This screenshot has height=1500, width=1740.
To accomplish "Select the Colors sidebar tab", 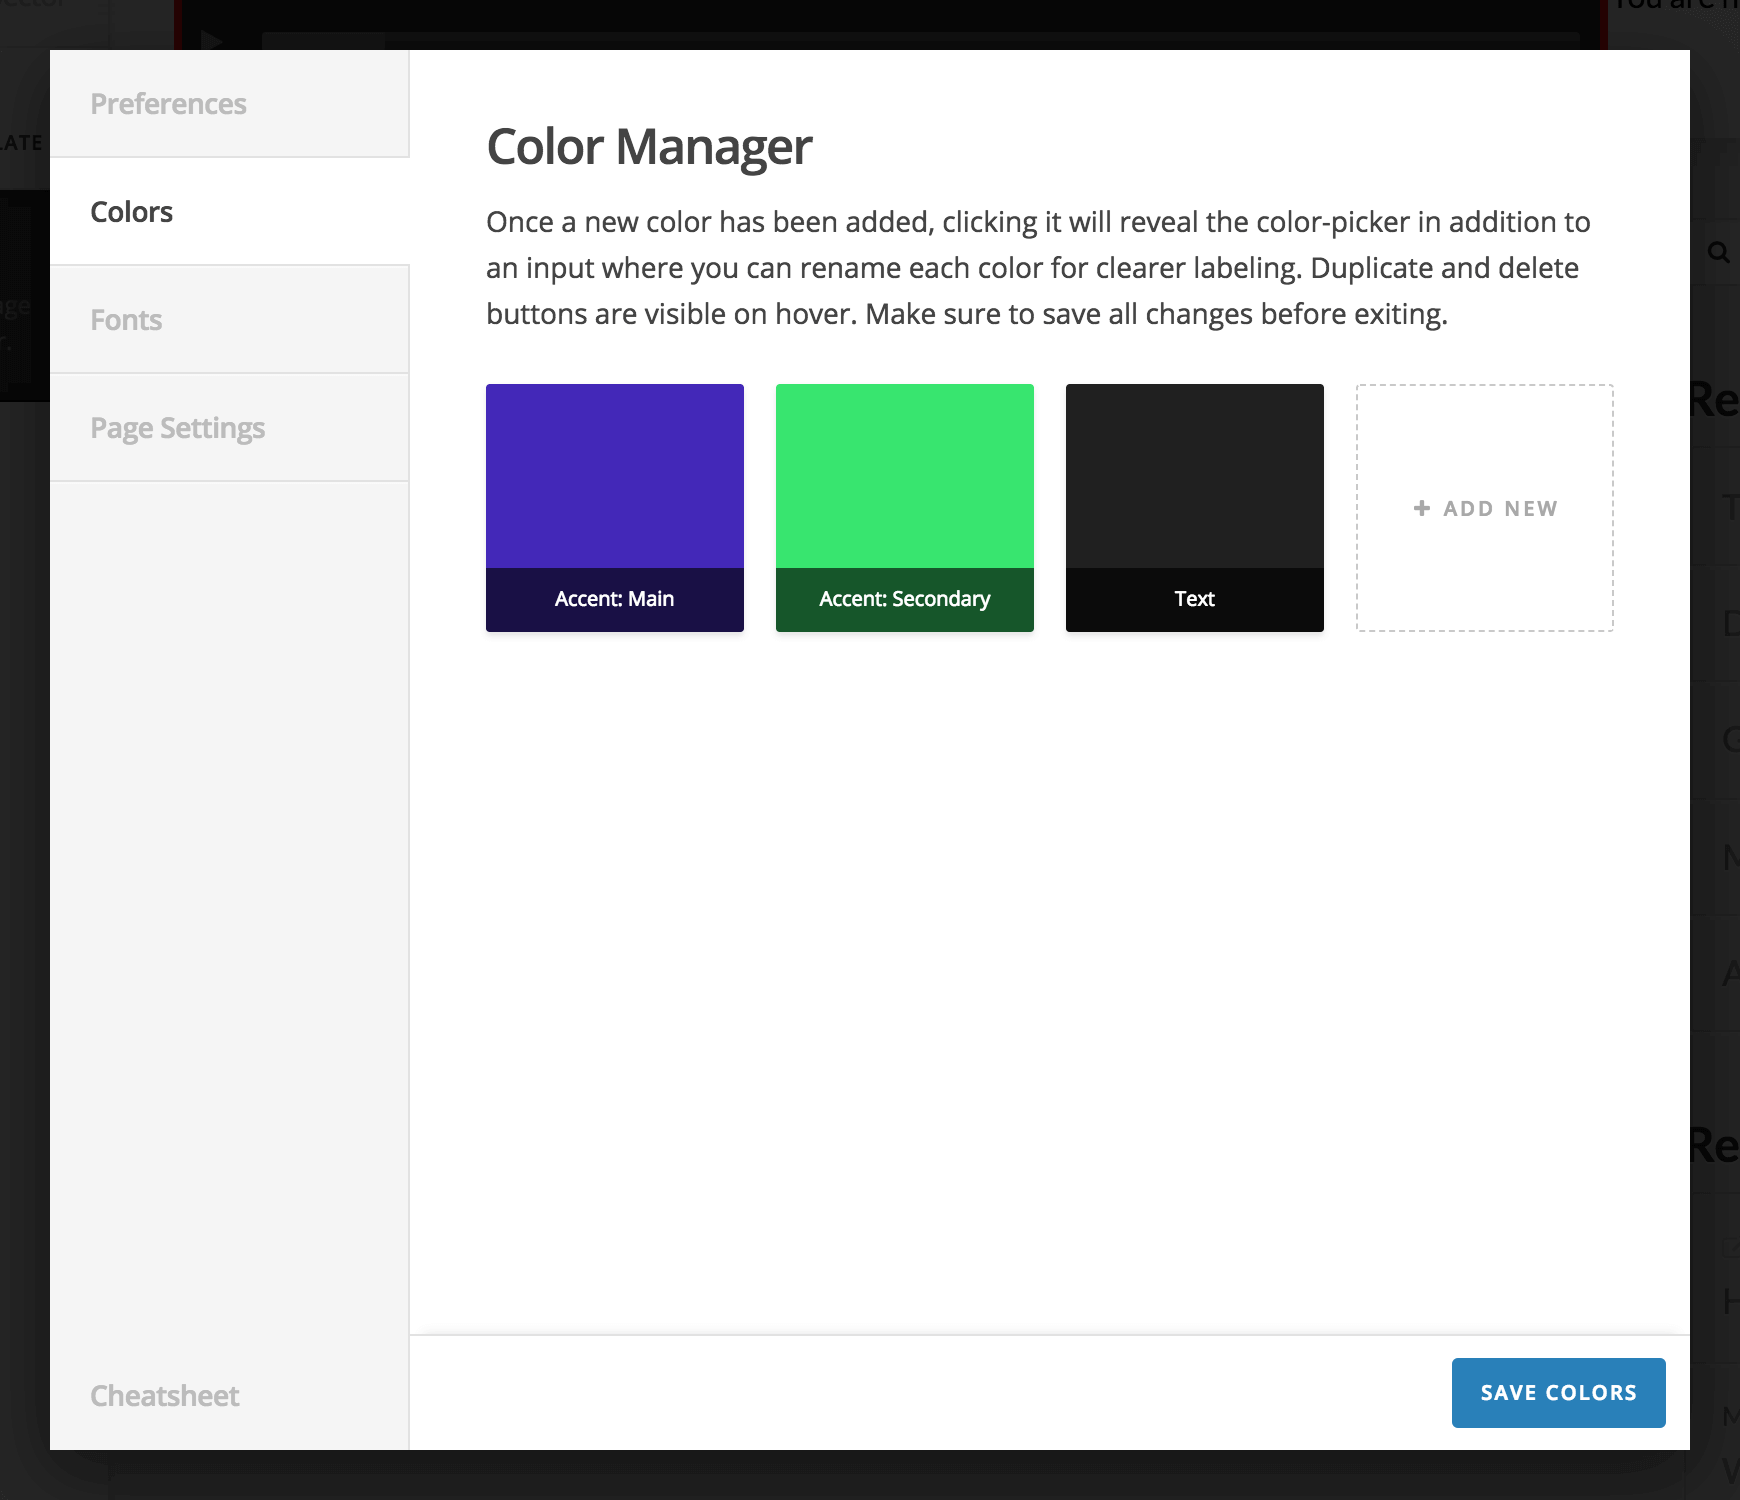I will click(x=131, y=212).
